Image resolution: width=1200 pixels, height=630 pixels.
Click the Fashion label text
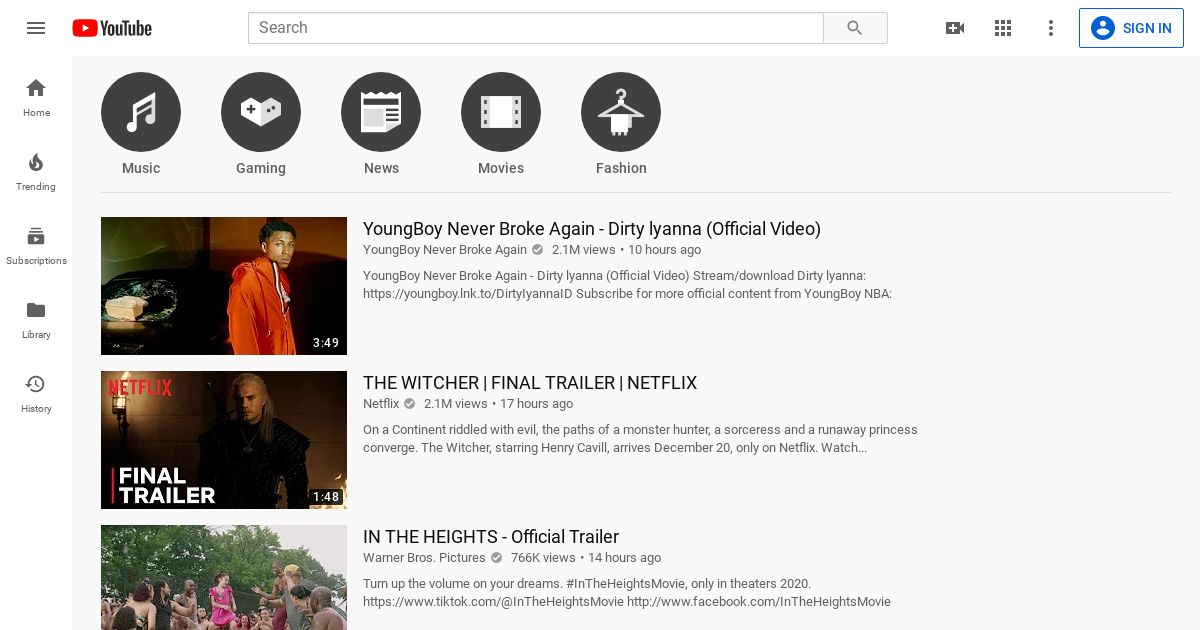(x=621, y=168)
